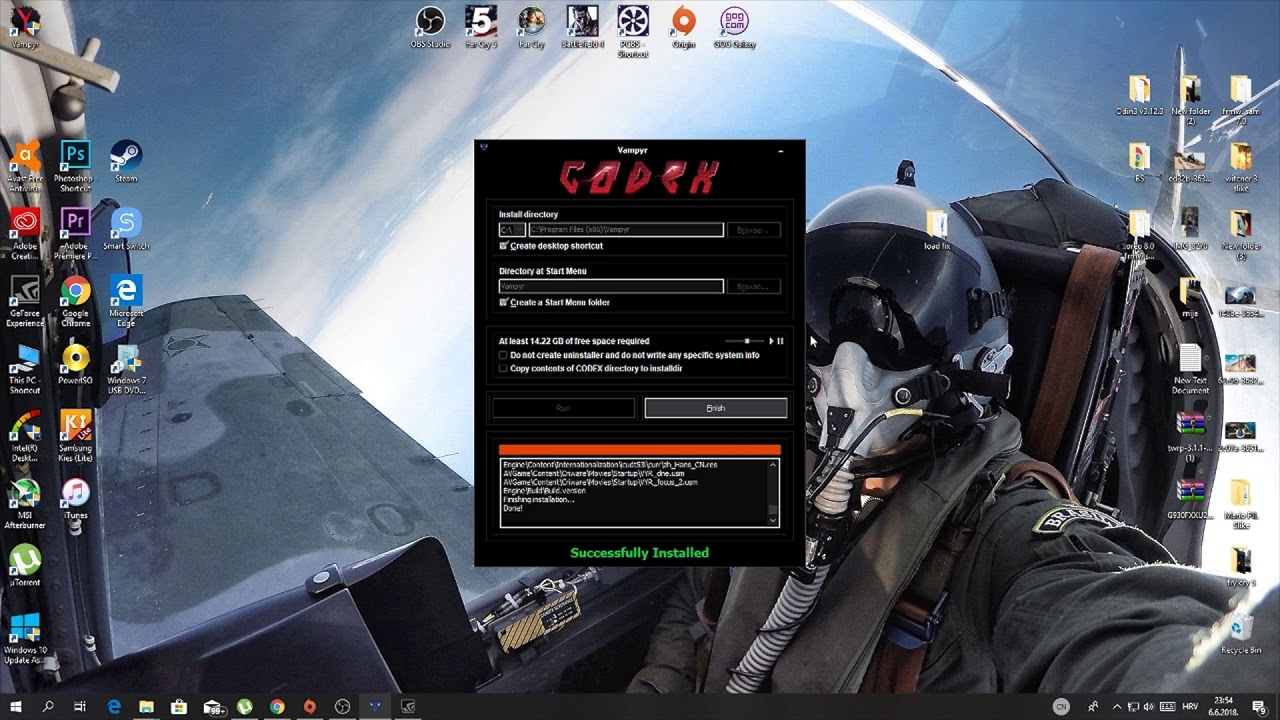Uncheck Create desktop shortcut option

pyautogui.click(x=504, y=246)
